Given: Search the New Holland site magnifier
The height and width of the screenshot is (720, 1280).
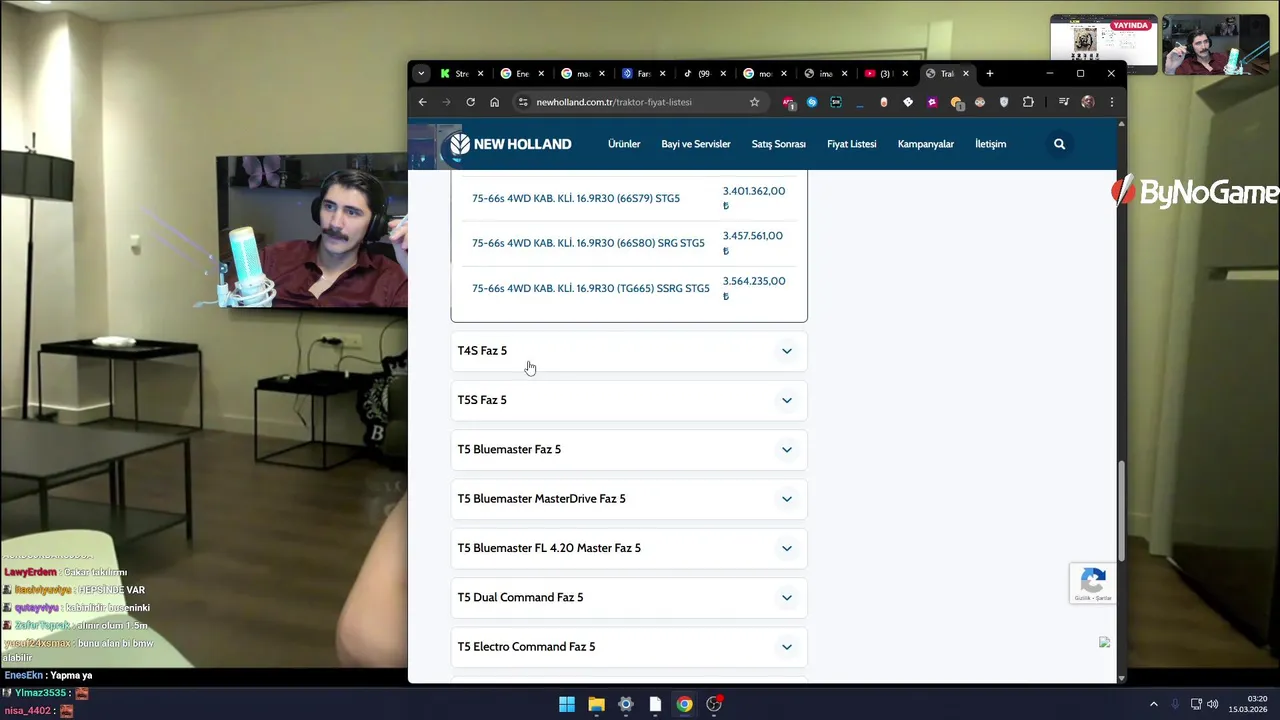Looking at the screenshot, I should 1059,144.
